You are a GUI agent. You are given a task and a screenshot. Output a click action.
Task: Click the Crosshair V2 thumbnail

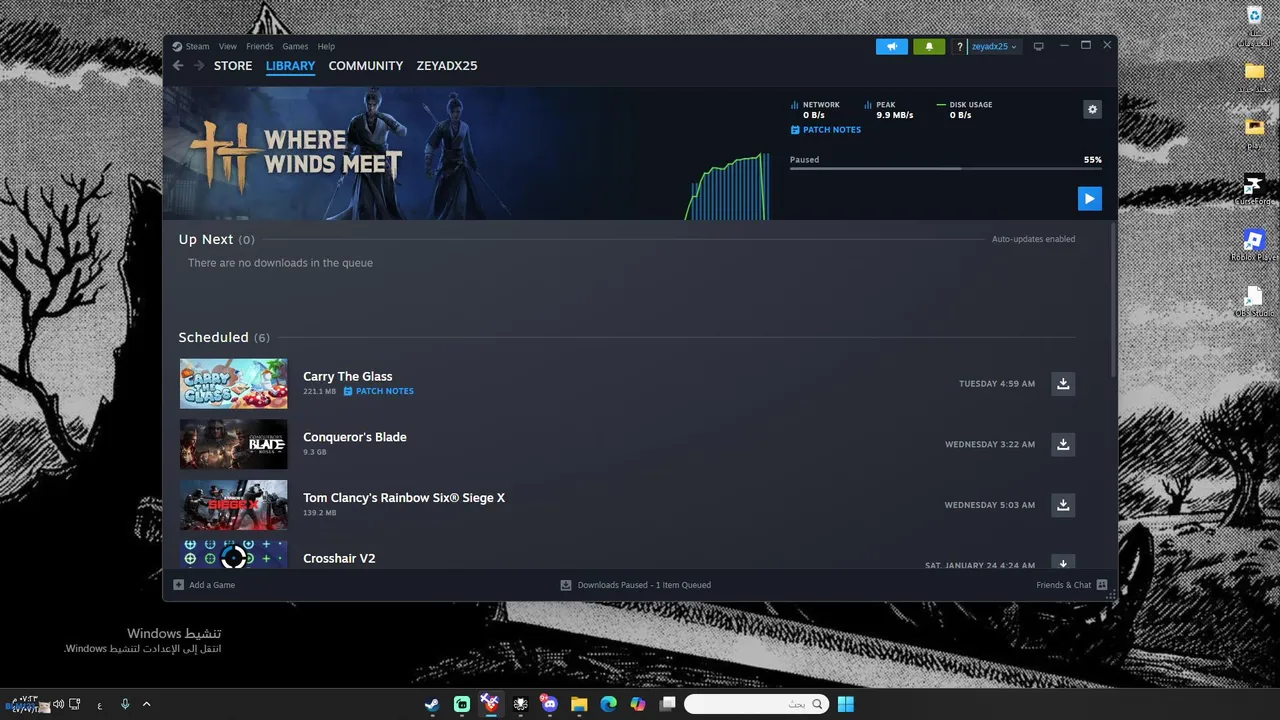tap(233, 555)
